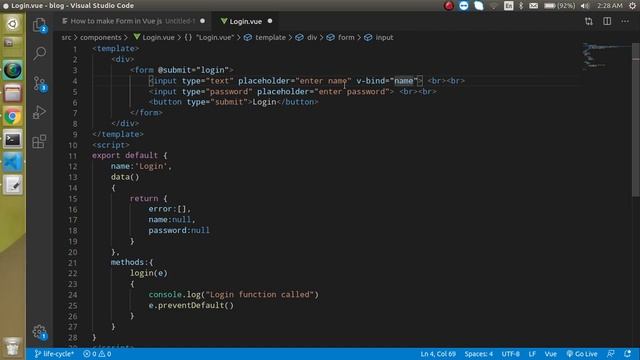Open notifications bell in status bar
640x360 pixels.
click(x=628, y=354)
